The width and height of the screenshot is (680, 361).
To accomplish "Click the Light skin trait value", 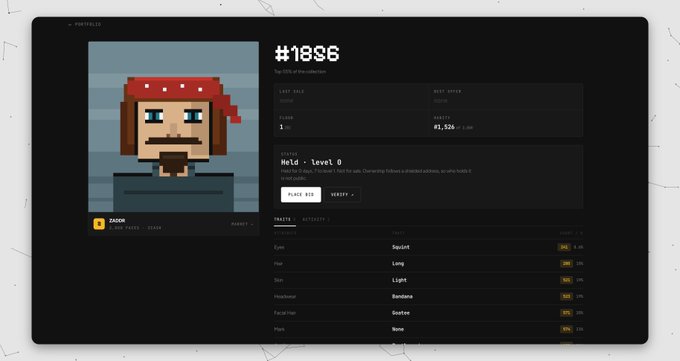I will [x=399, y=280].
